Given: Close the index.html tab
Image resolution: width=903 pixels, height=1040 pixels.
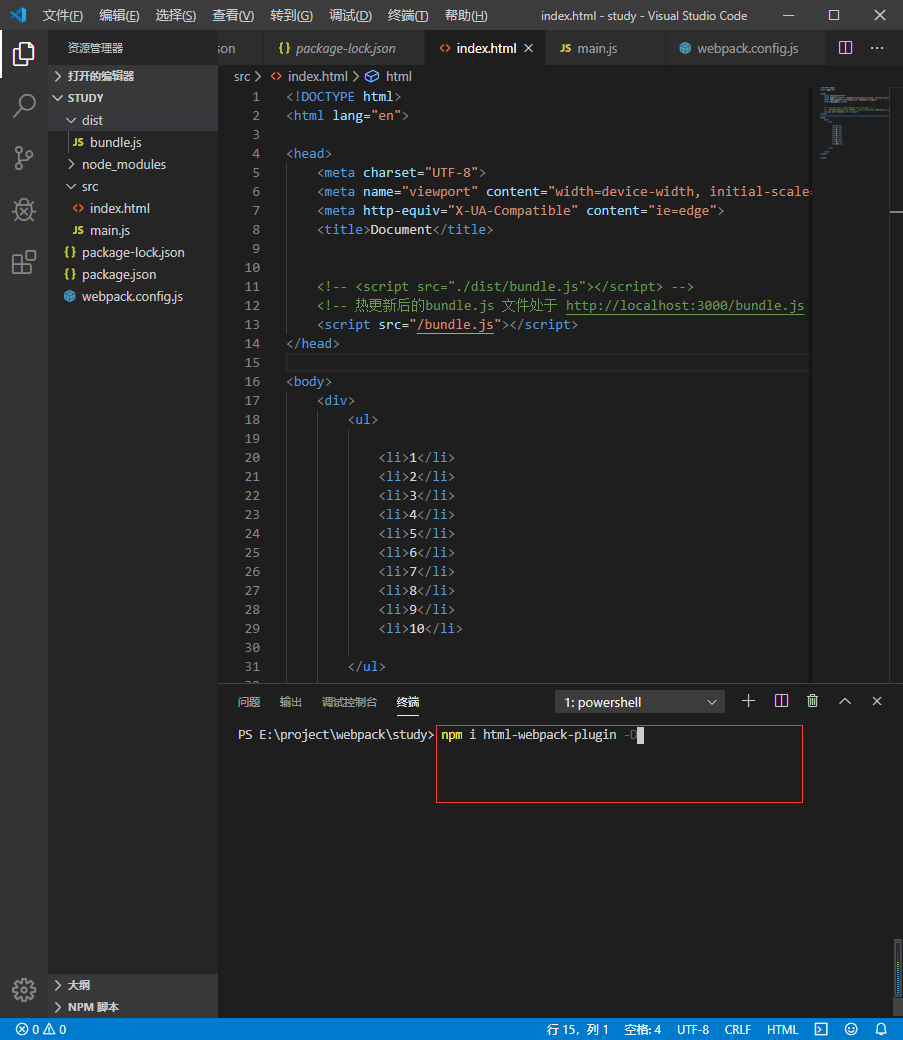Looking at the screenshot, I should tap(529, 48).
